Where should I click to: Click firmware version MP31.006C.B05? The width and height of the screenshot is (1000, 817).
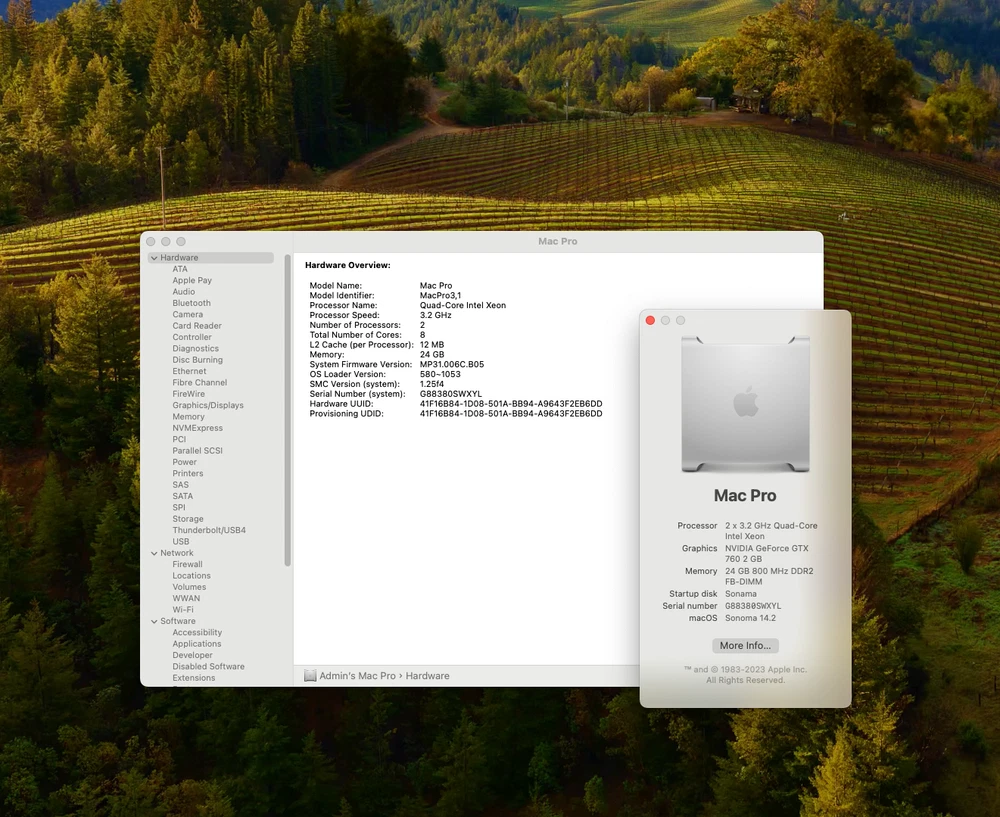coord(452,365)
